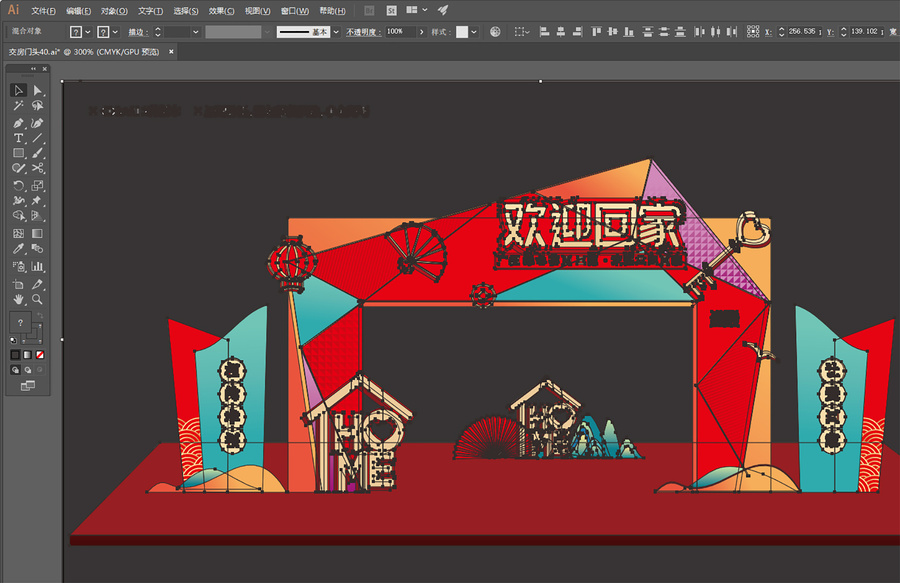Choose the Scissors tool
This screenshot has height=583, width=900.
coord(37,168)
